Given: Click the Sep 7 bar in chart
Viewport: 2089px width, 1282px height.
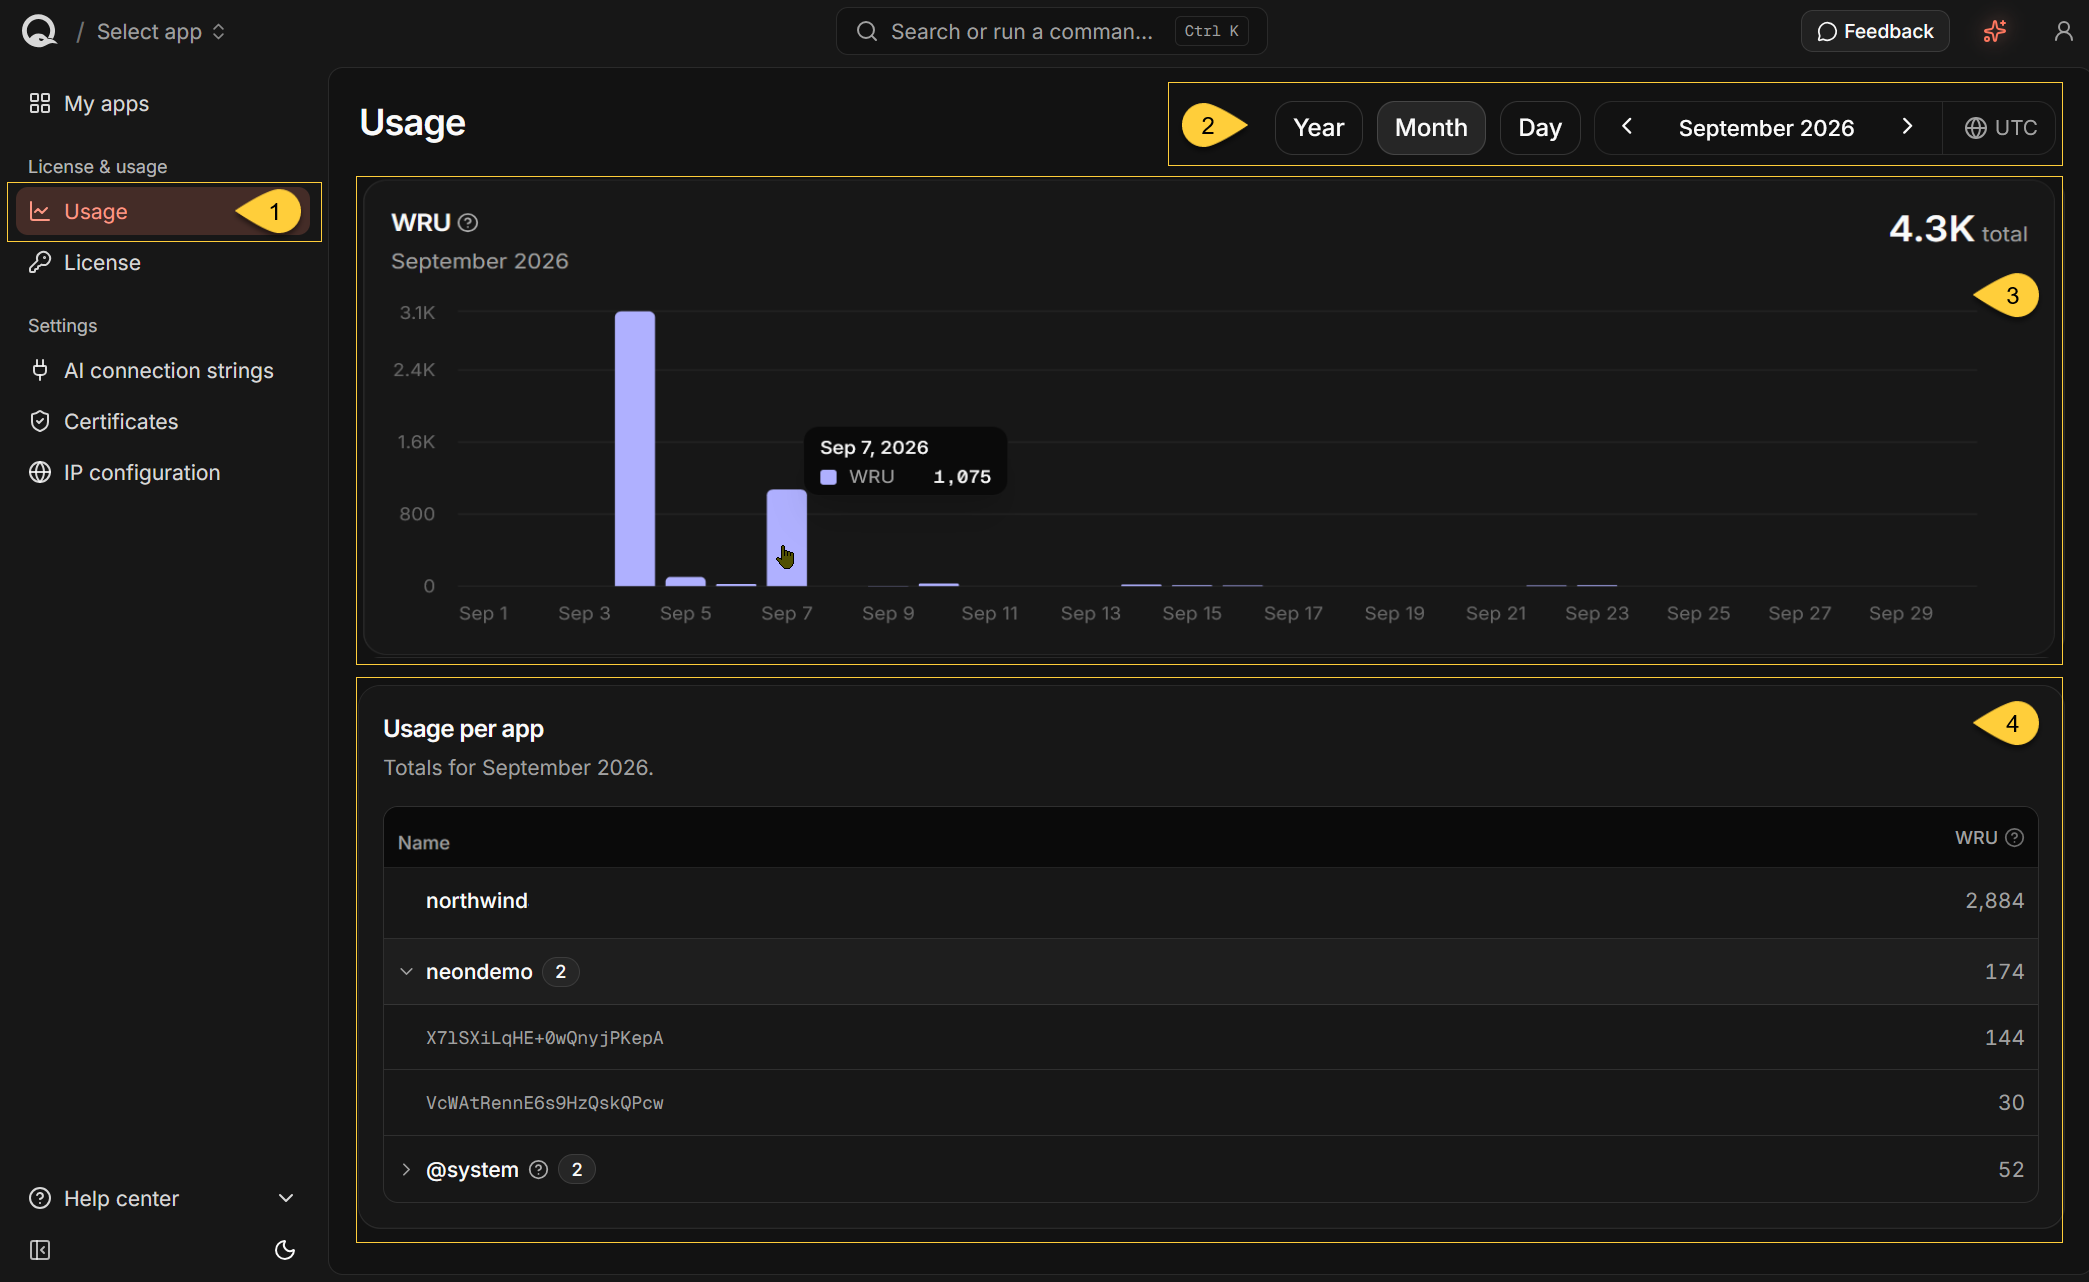Looking at the screenshot, I should (x=787, y=538).
